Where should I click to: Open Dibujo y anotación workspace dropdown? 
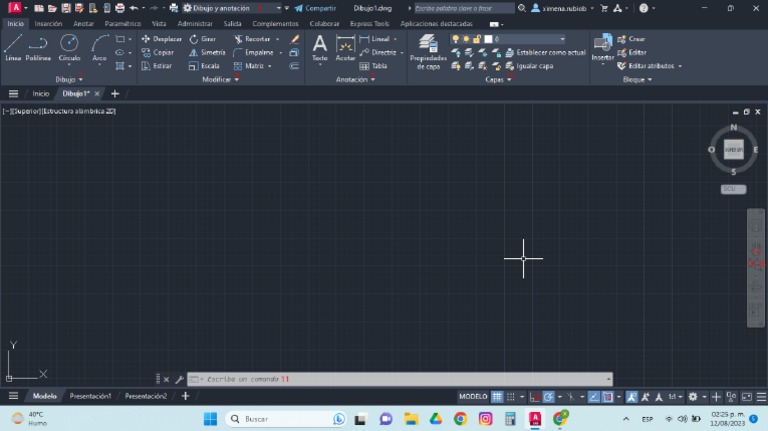pos(278,8)
